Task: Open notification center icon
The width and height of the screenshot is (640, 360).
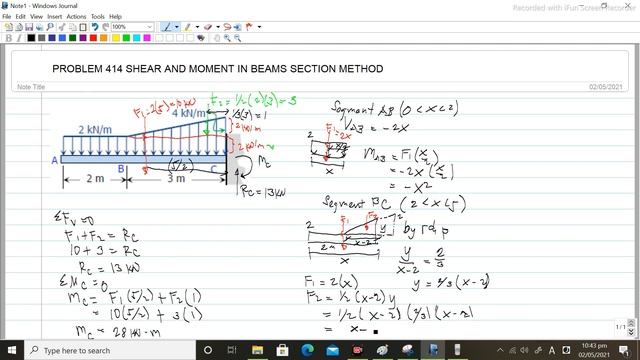Action: click(x=624, y=350)
